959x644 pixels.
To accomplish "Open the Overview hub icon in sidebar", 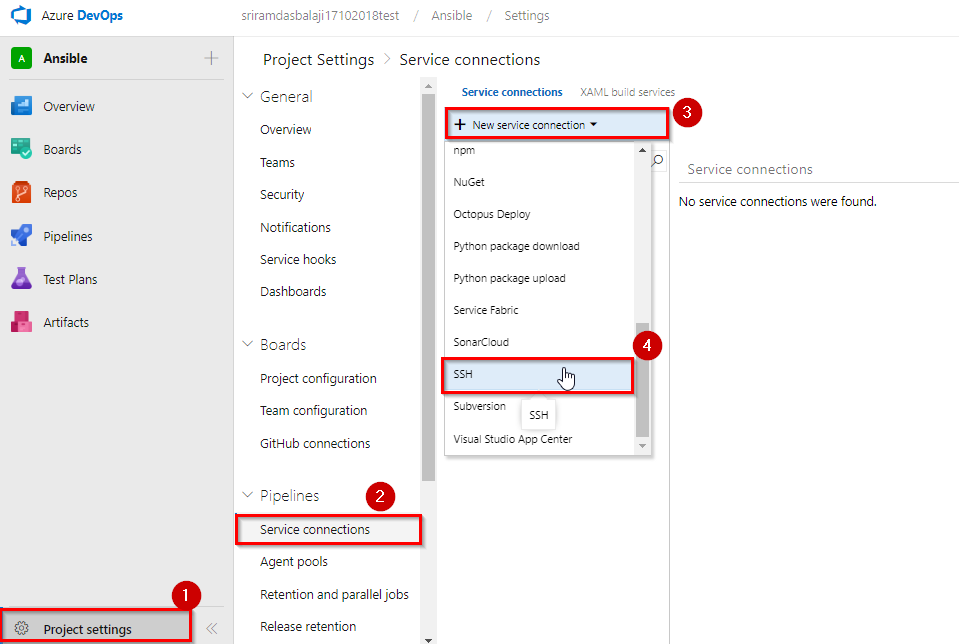I will [21, 106].
